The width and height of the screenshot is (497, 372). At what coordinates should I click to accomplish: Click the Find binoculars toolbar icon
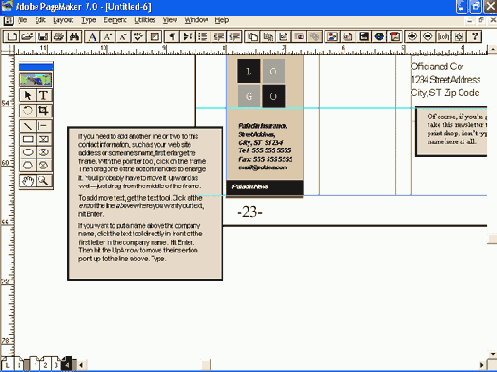click(x=74, y=37)
